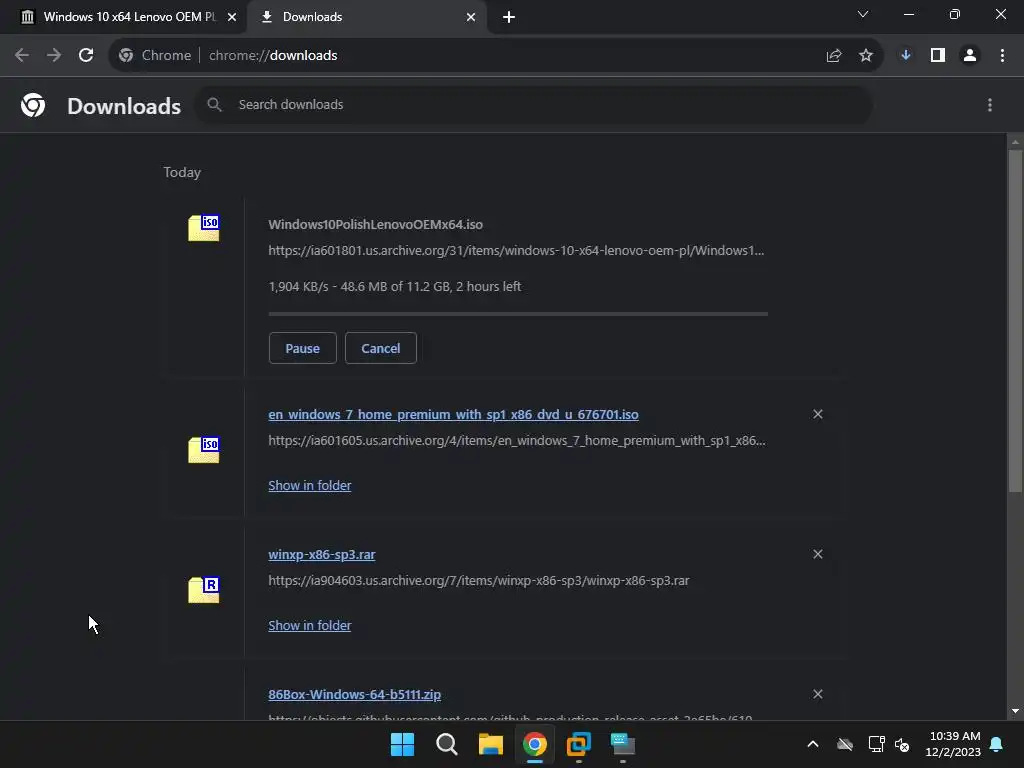Open the notification bell icon
The height and width of the screenshot is (768, 1024).
(x=997, y=744)
